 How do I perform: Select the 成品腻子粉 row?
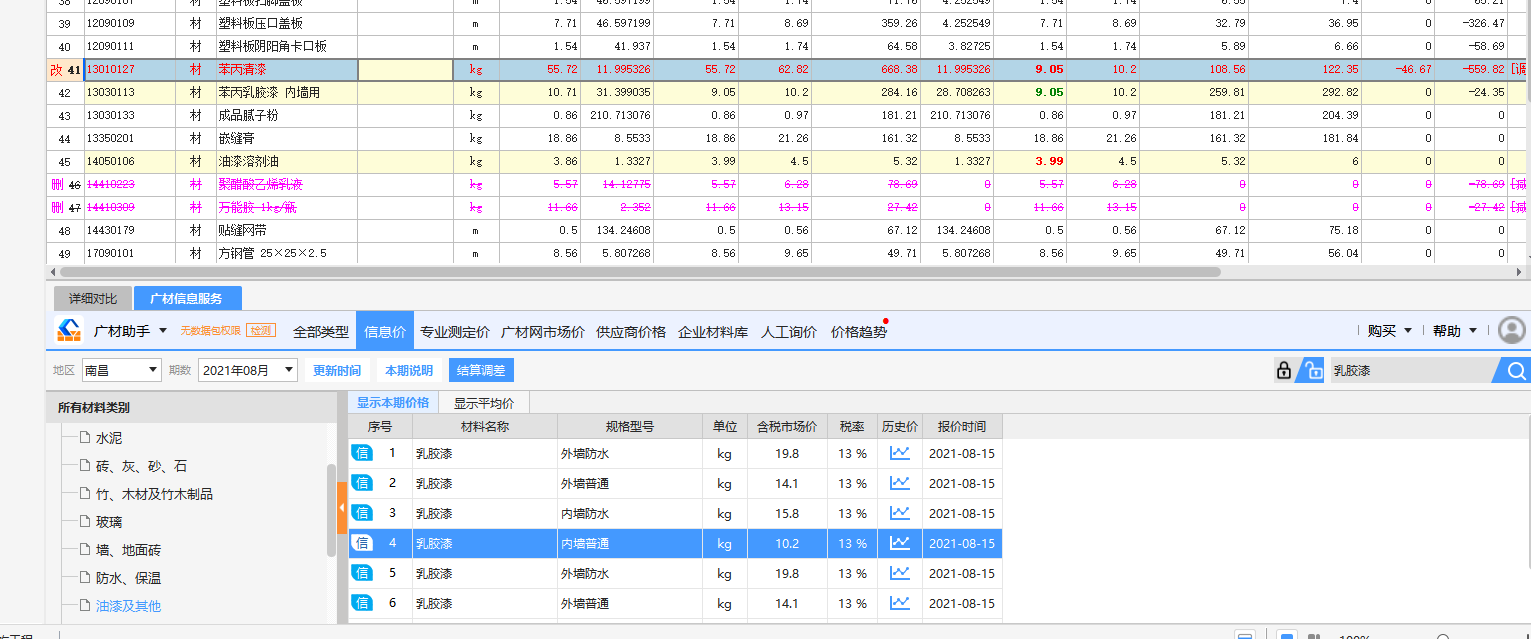click(x=788, y=115)
